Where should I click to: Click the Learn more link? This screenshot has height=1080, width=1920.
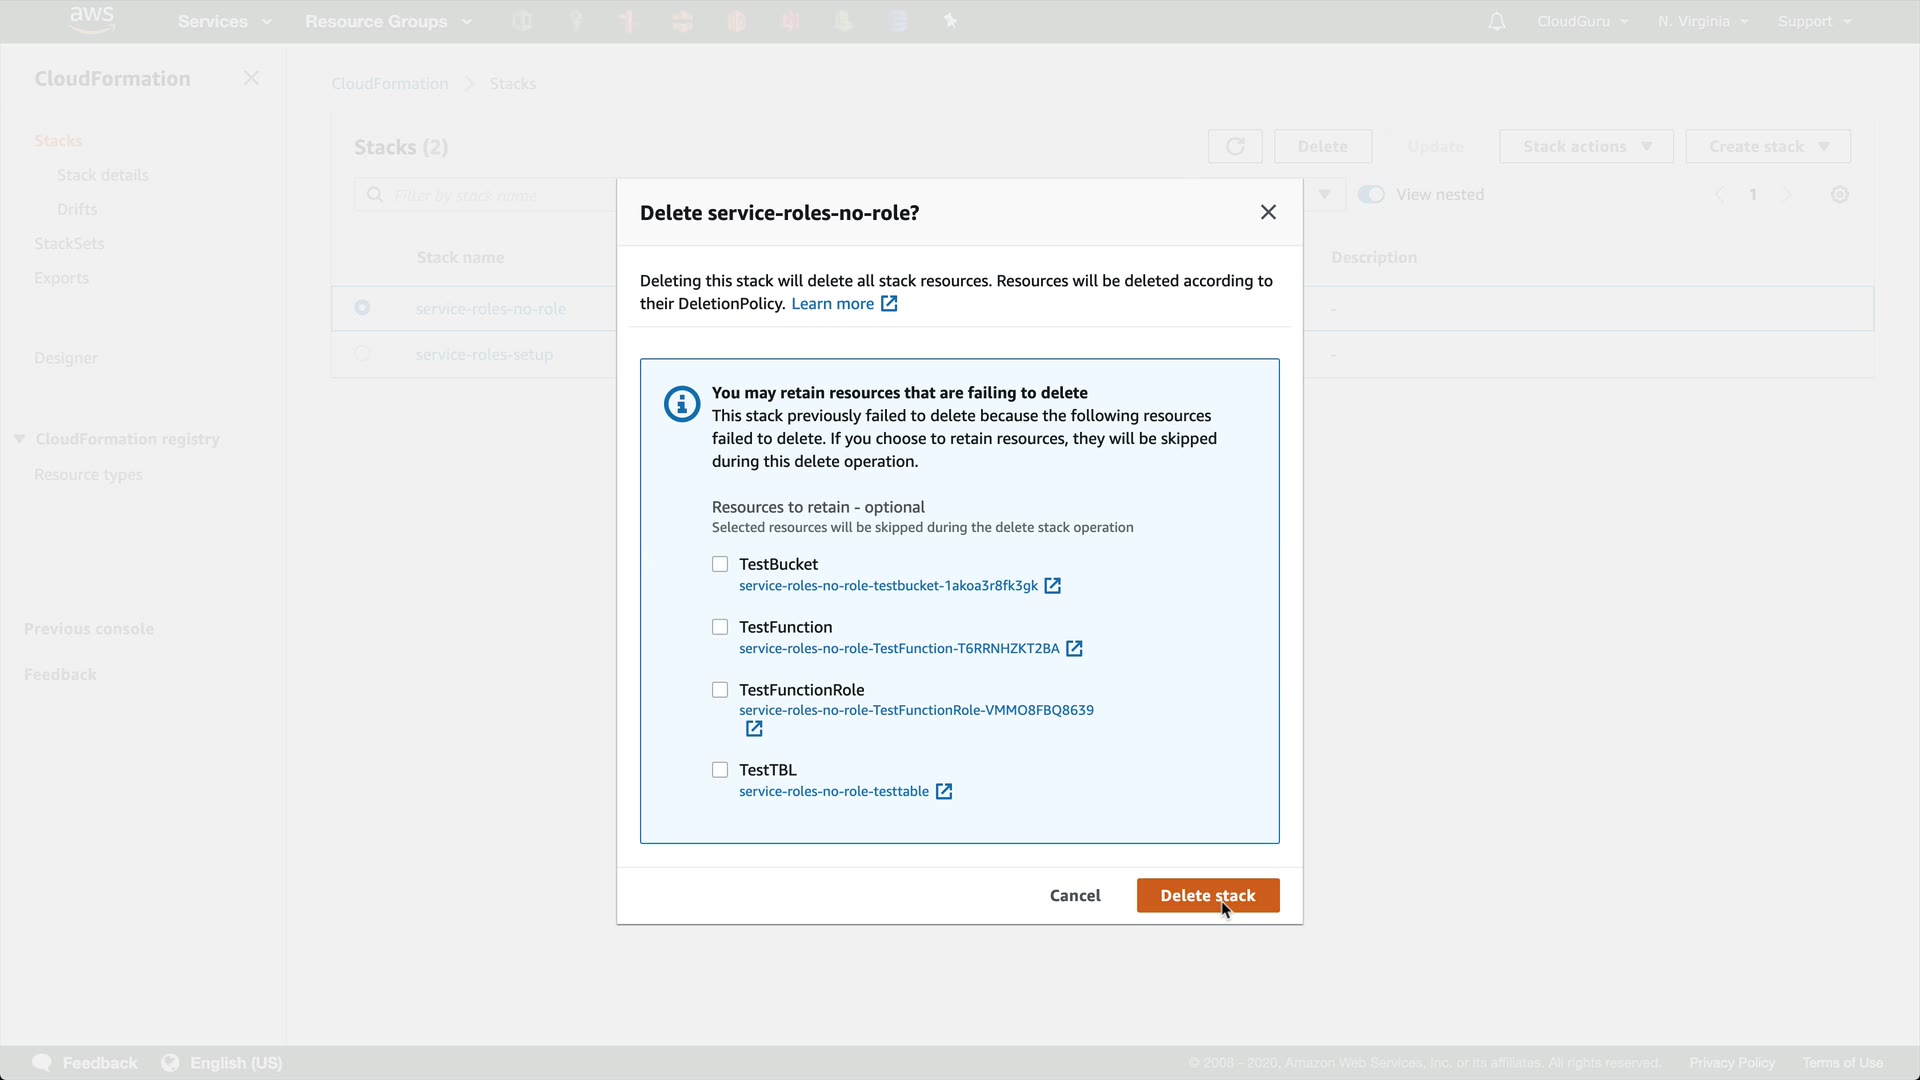pyautogui.click(x=832, y=304)
